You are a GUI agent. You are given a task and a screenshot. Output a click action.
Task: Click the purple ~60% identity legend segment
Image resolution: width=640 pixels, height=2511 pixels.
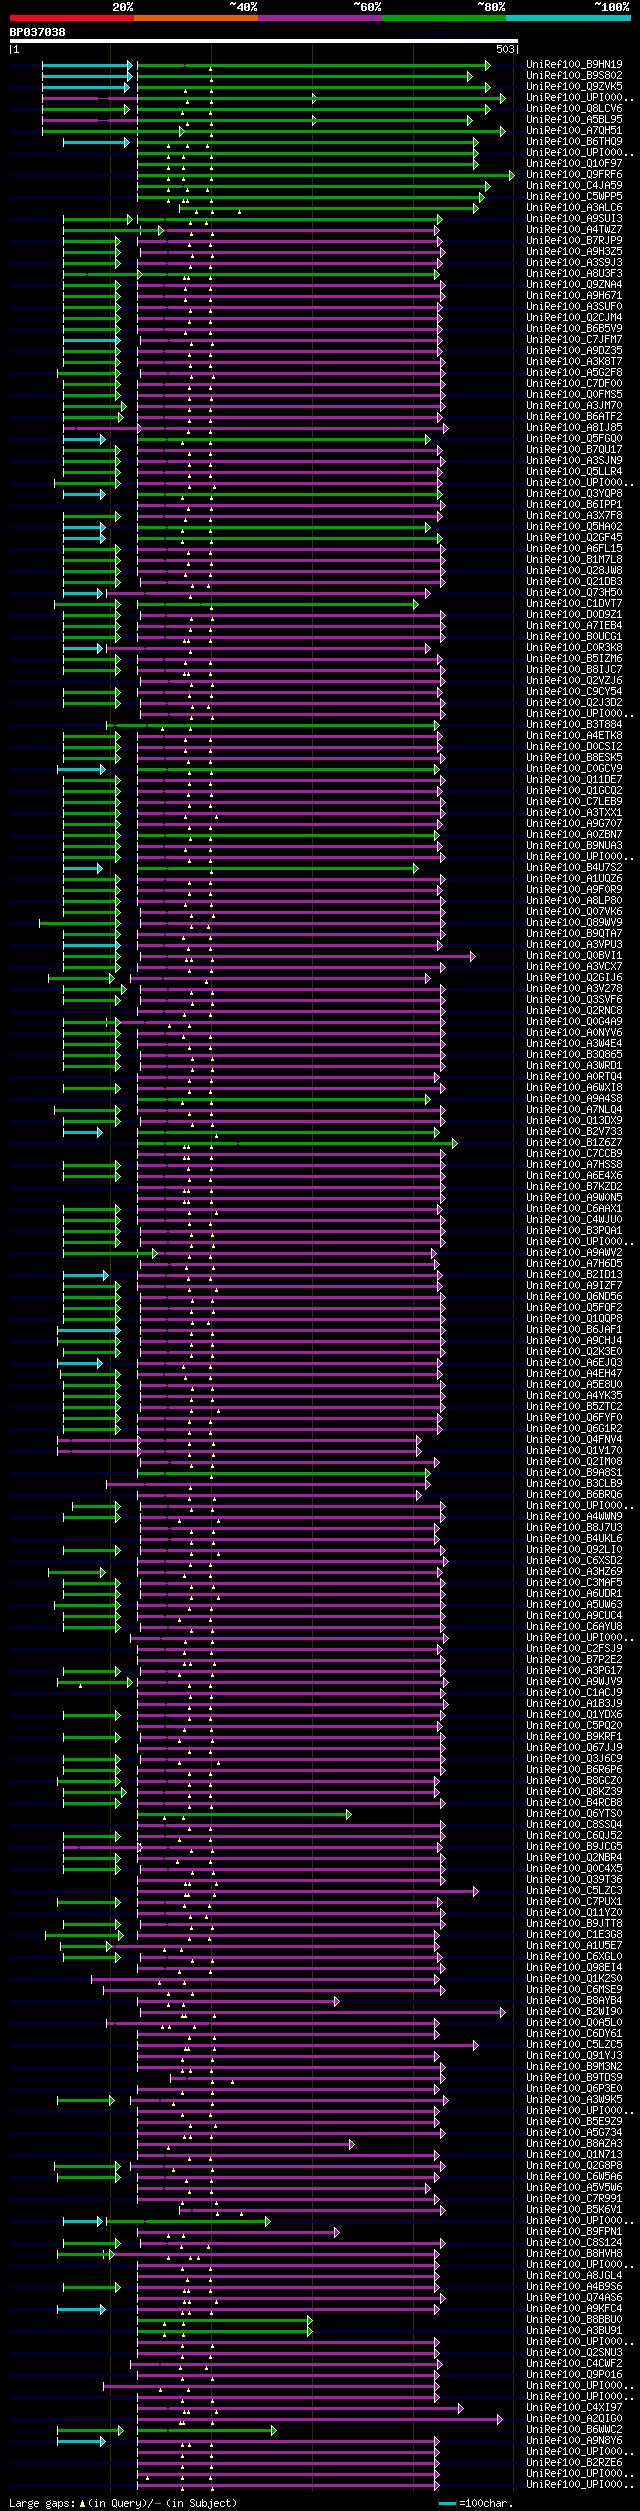[319, 18]
